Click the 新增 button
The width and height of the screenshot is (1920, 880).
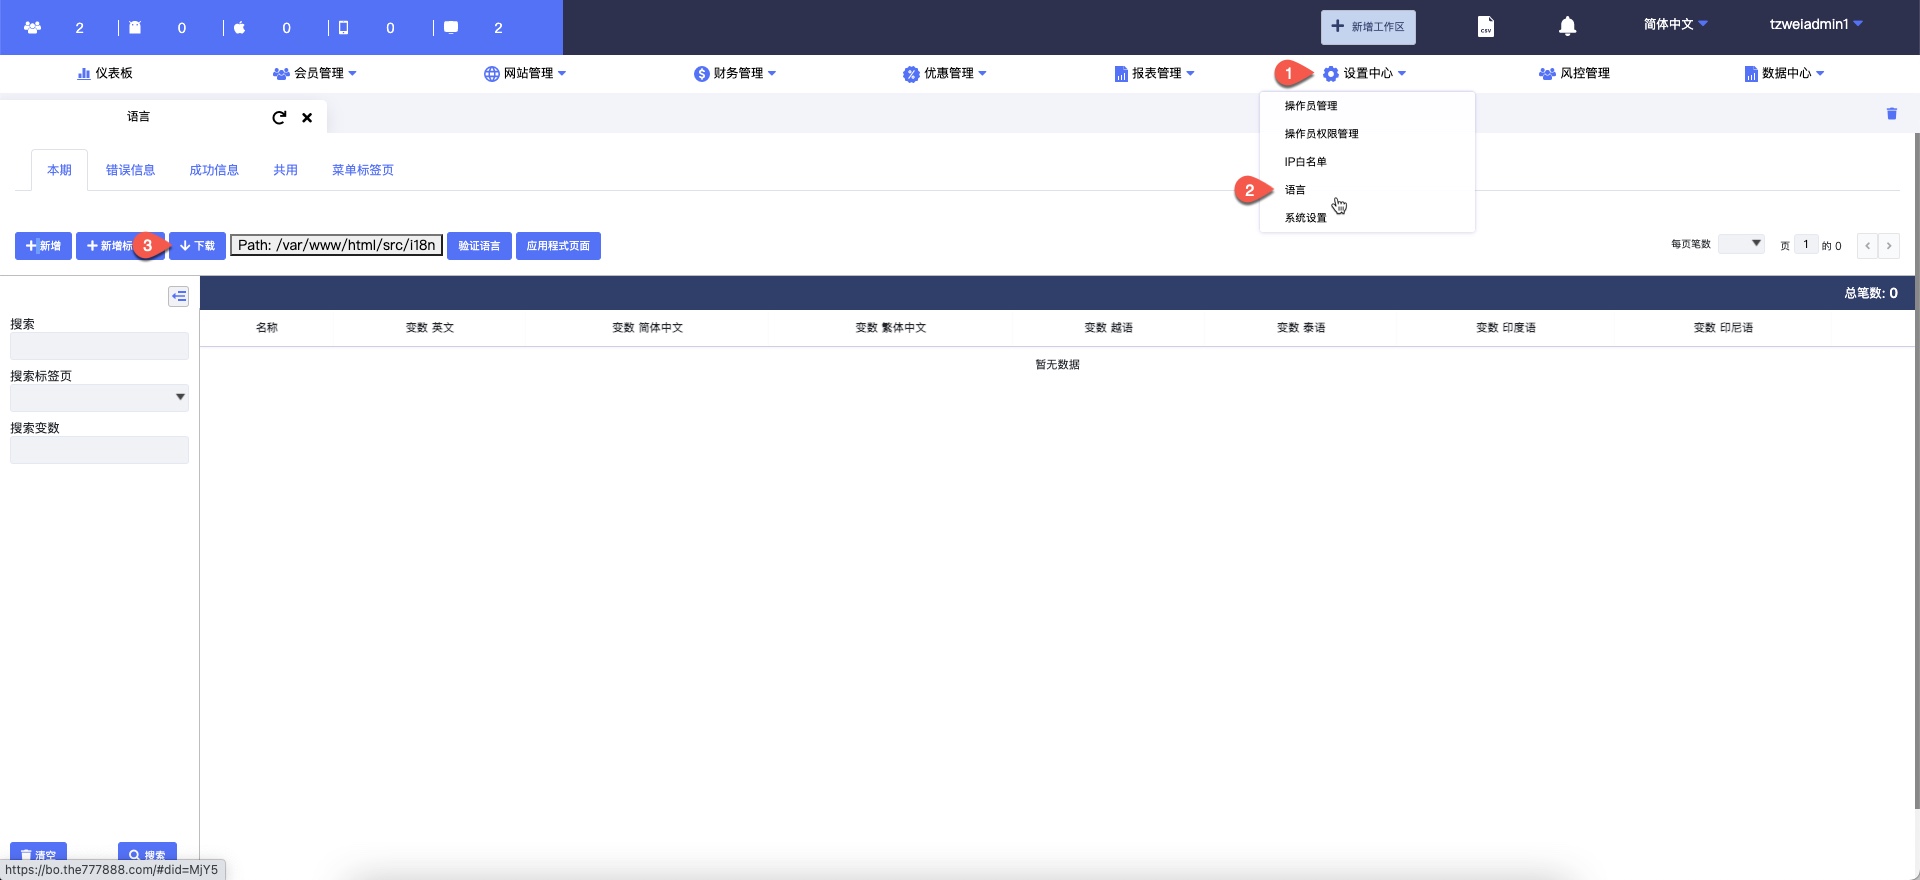click(43, 246)
